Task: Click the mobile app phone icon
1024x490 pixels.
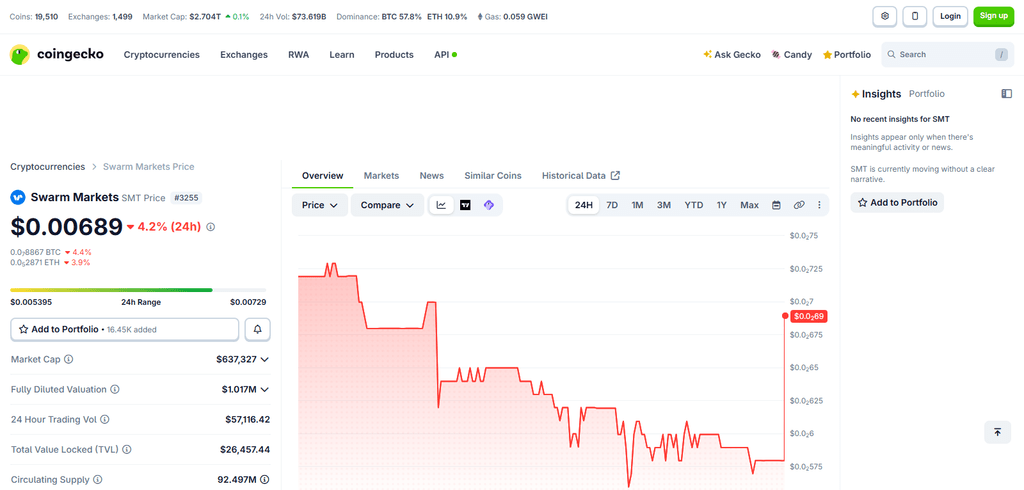Action: (915, 16)
